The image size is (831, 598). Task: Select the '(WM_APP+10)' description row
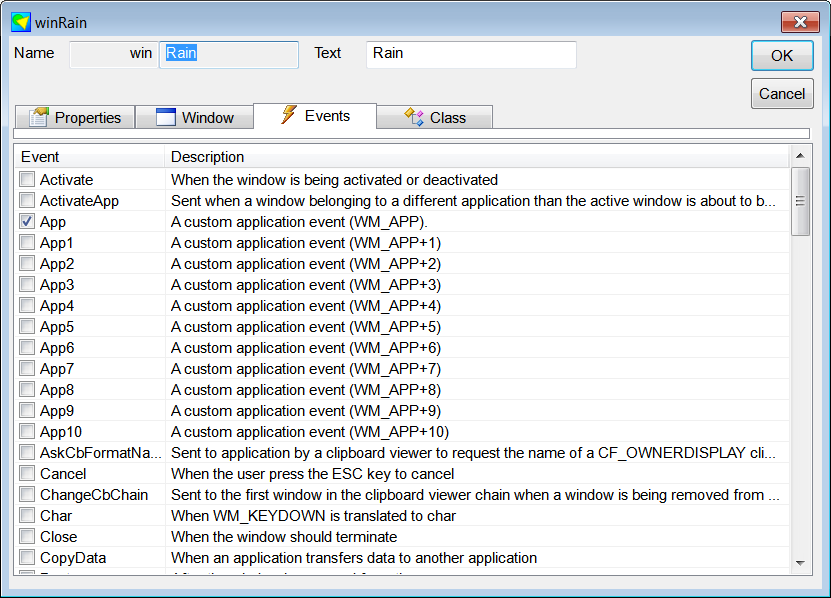click(x=310, y=432)
